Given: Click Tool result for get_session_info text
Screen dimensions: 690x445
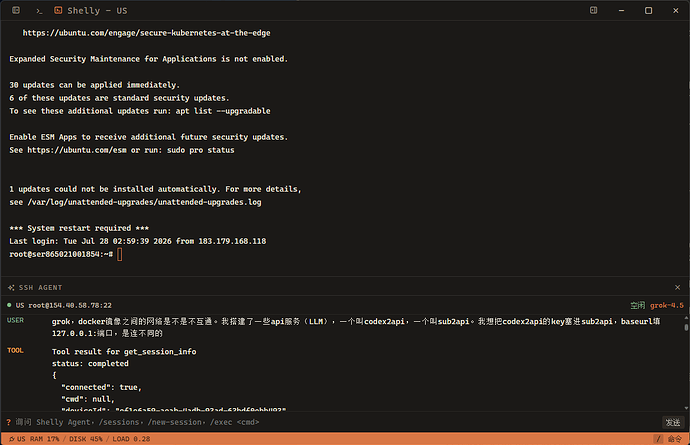Looking at the screenshot, I should pyautogui.click(x=124, y=352).
